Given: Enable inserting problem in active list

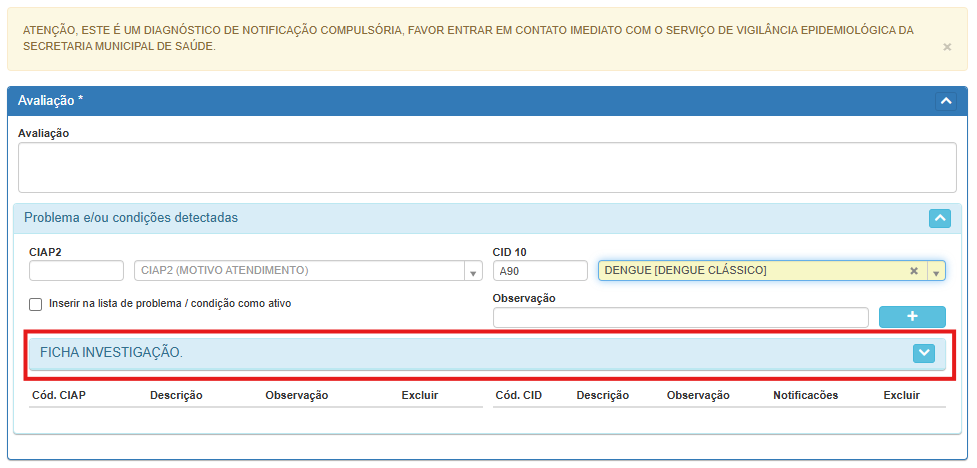Looking at the screenshot, I should pos(36,304).
